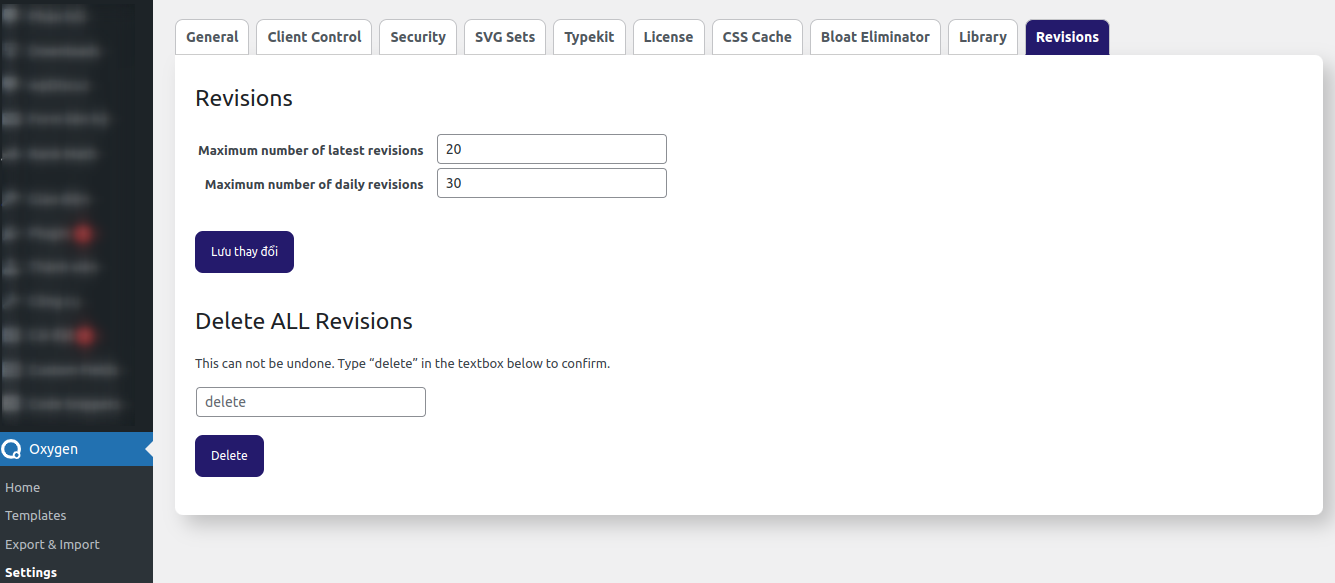1335x583 pixels.
Task: Go to the Typekit tab
Action: 589,37
